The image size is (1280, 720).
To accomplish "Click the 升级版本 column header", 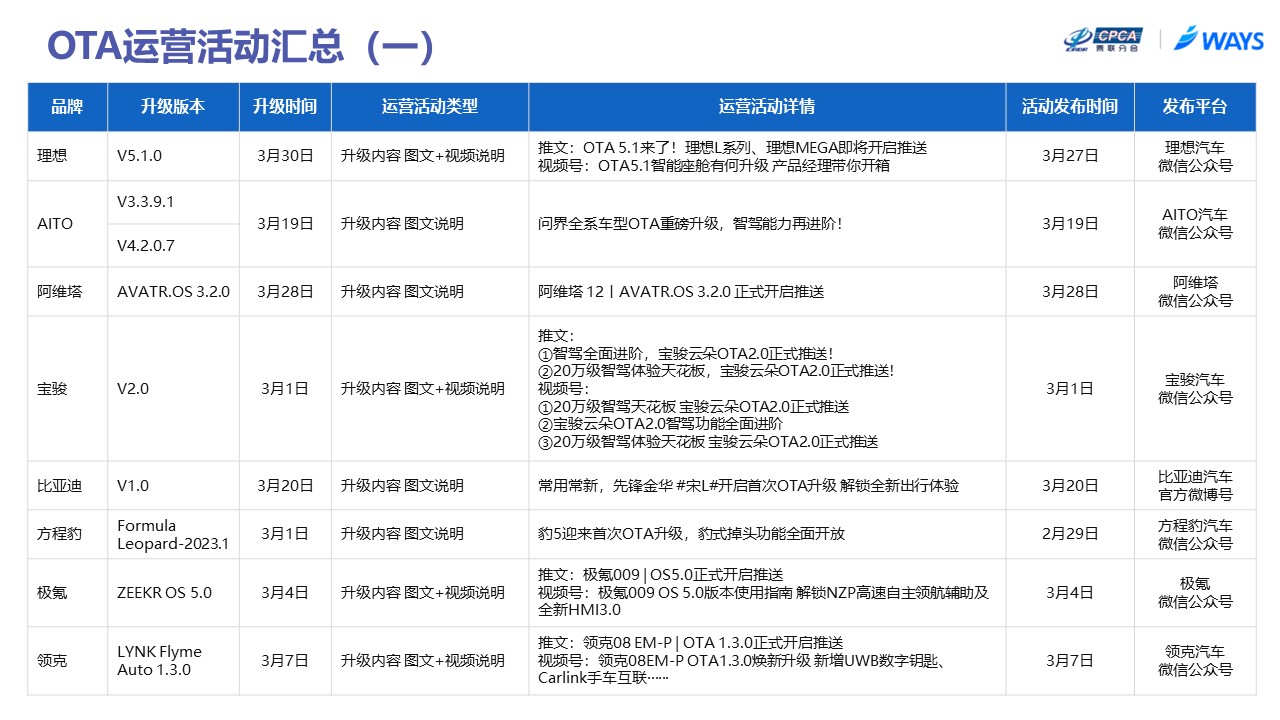I will (173, 106).
